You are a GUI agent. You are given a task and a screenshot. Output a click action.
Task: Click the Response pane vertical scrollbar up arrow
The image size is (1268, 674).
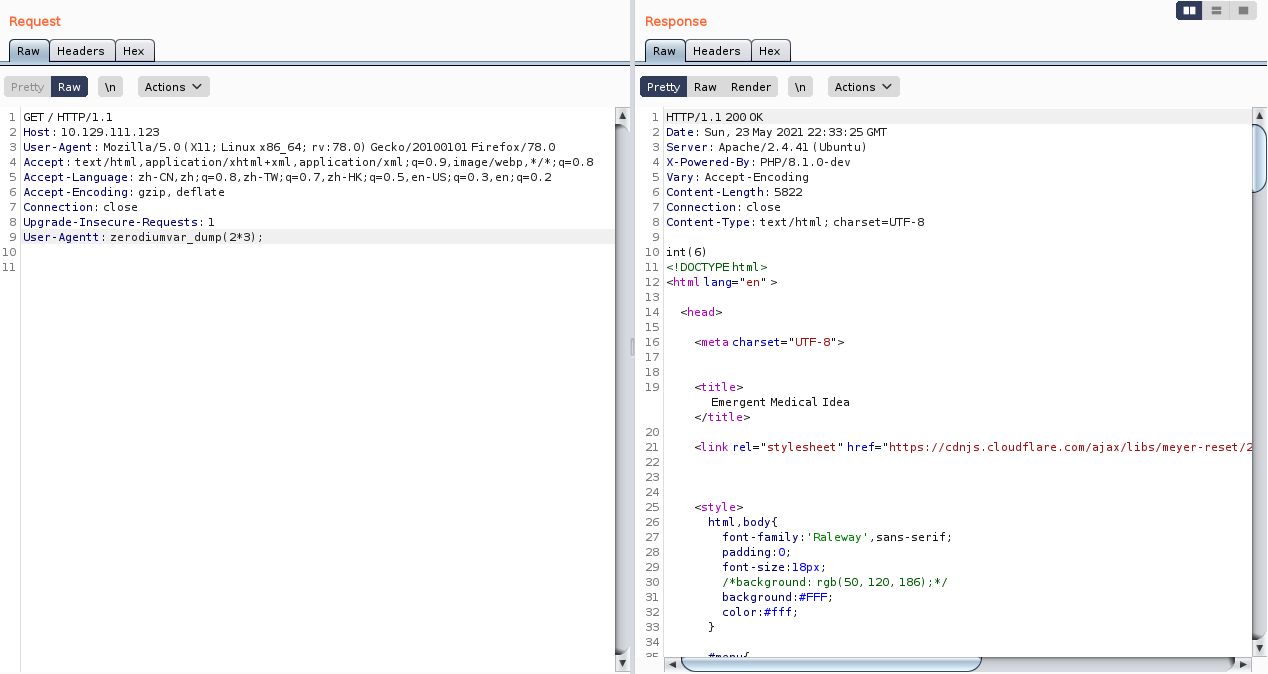point(1260,117)
